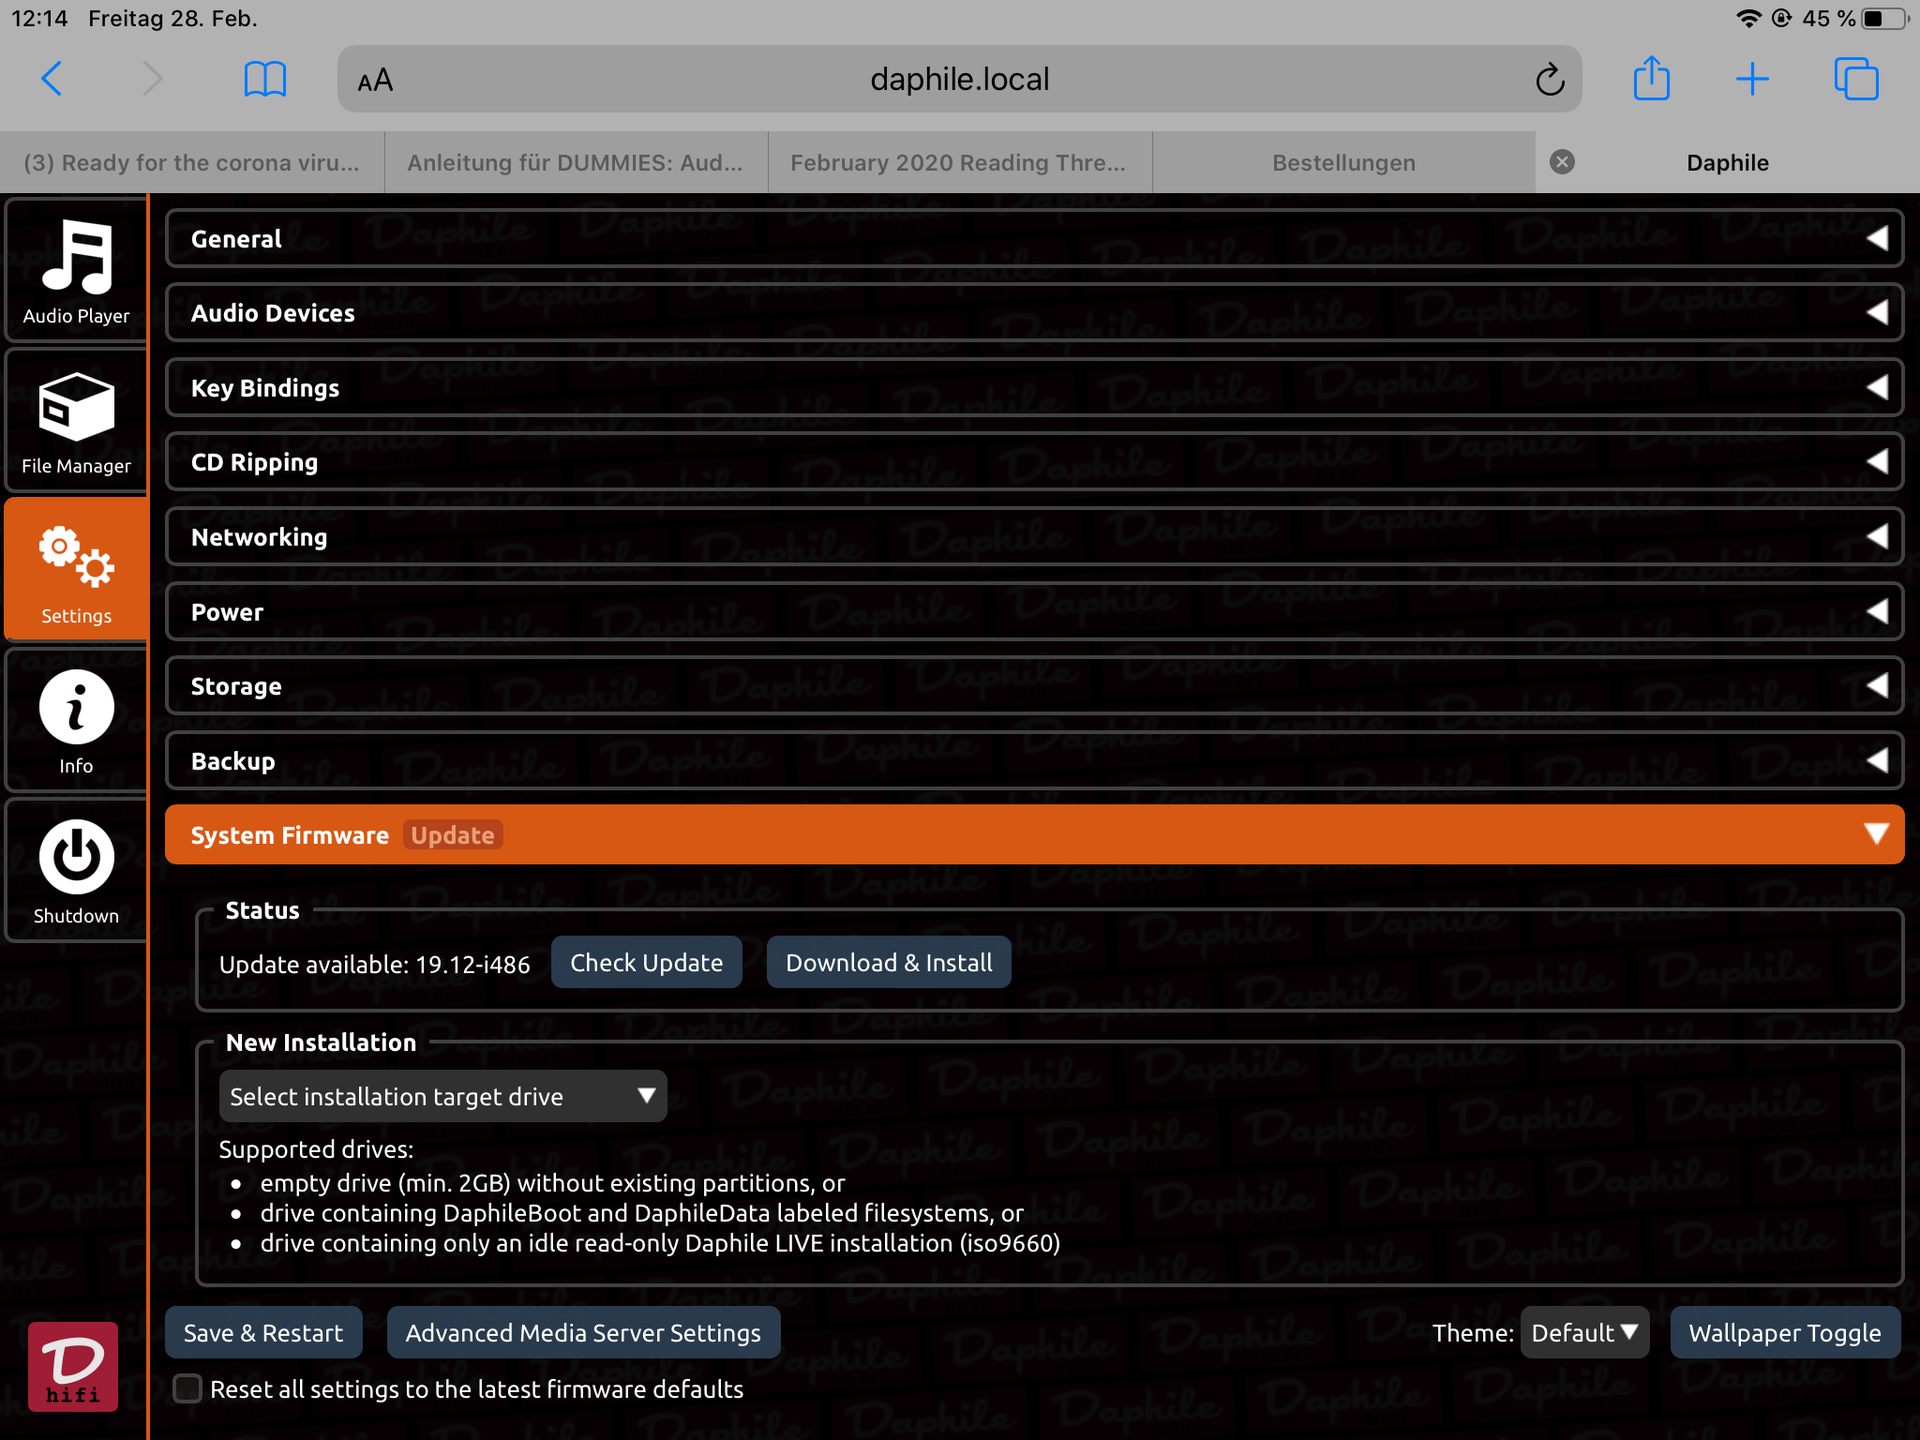
Task: Select the Settings gear icon
Action: click(x=76, y=556)
